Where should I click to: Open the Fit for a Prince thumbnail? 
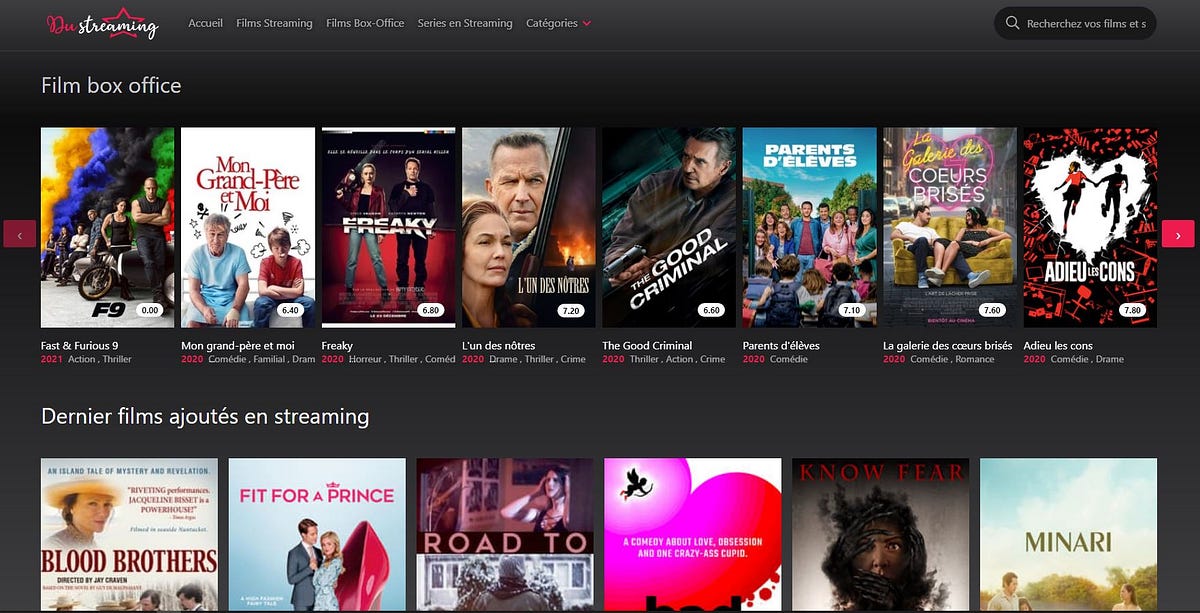pos(317,535)
